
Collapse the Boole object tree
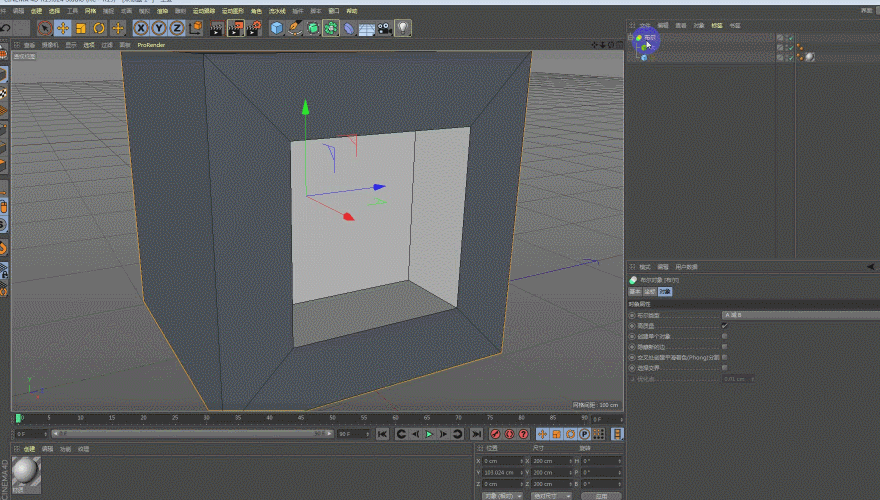[x=630, y=38]
